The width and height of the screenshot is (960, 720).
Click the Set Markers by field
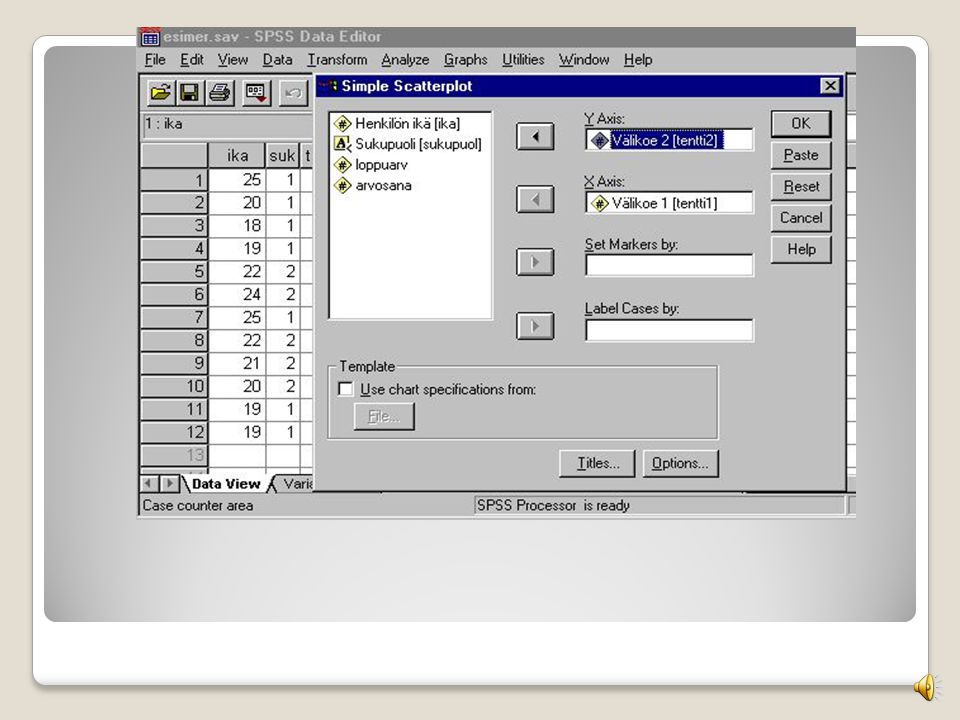point(669,265)
